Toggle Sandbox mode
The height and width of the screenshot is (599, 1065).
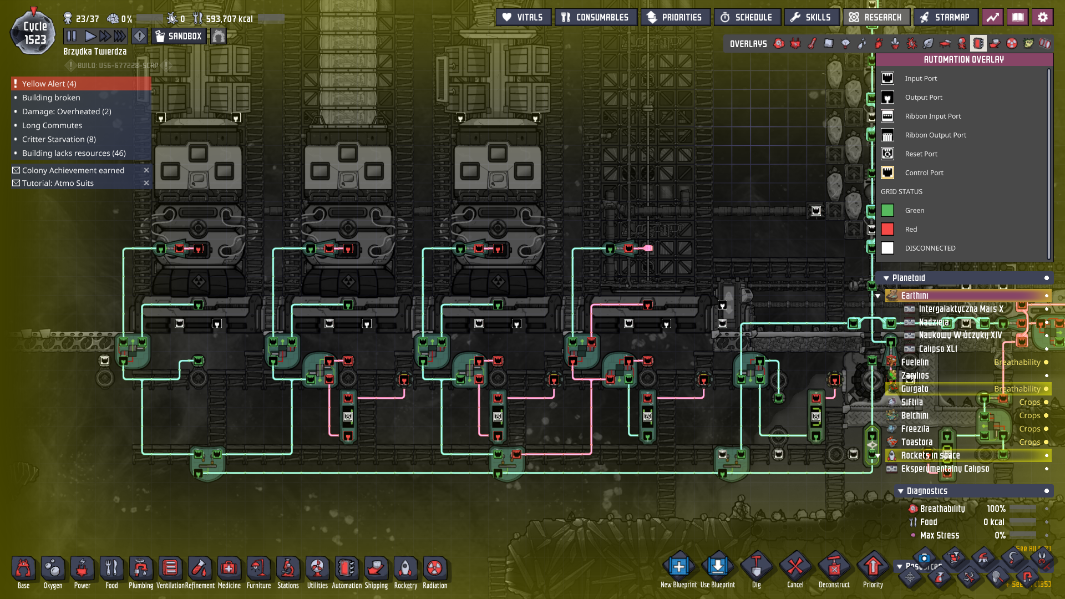[x=179, y=36]
